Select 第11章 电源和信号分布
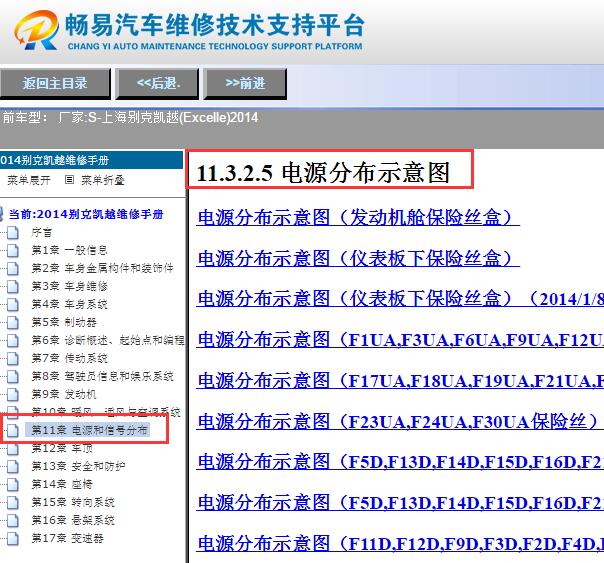 pos(89,430)
